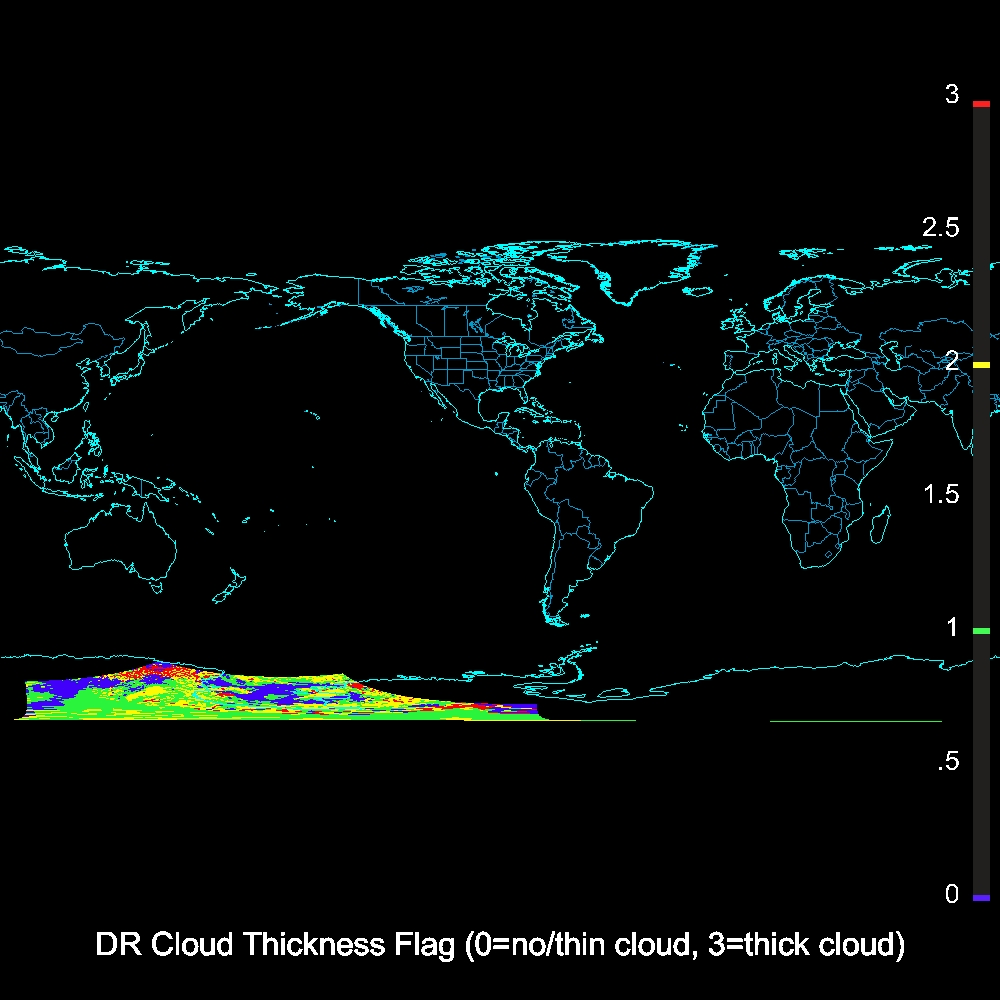Click the green marker at colorbar value 1
This screenshot has height=1000, width=1000.
pyautogui.click(x=981, y=631)
